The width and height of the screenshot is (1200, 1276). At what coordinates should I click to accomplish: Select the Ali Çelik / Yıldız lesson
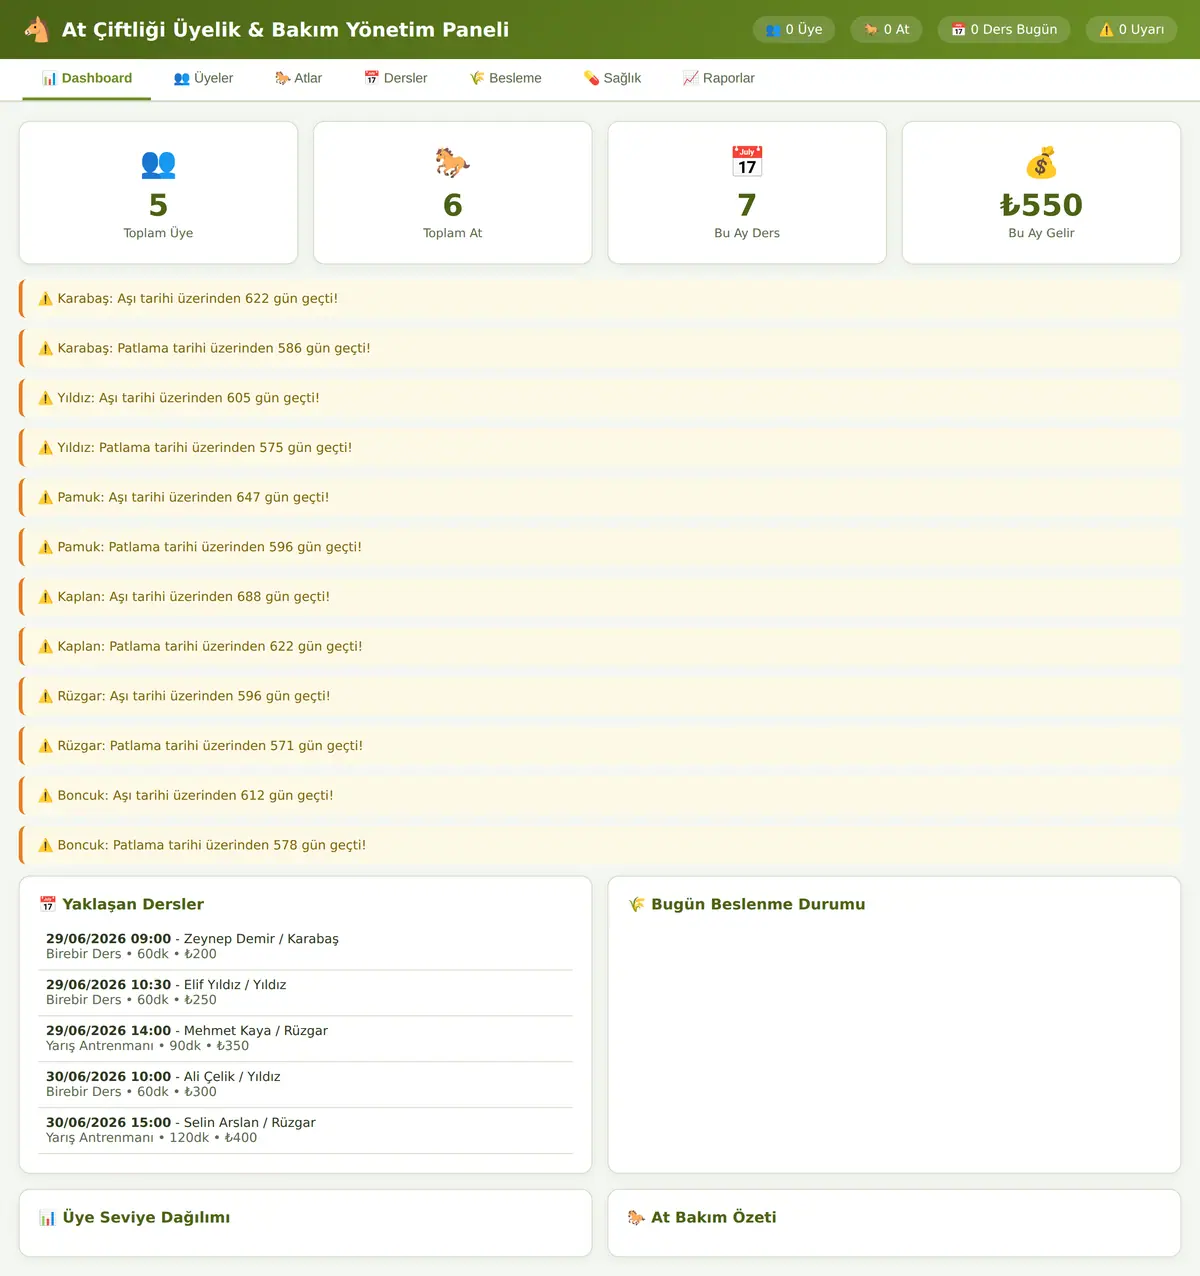[x=306, y=1085]
